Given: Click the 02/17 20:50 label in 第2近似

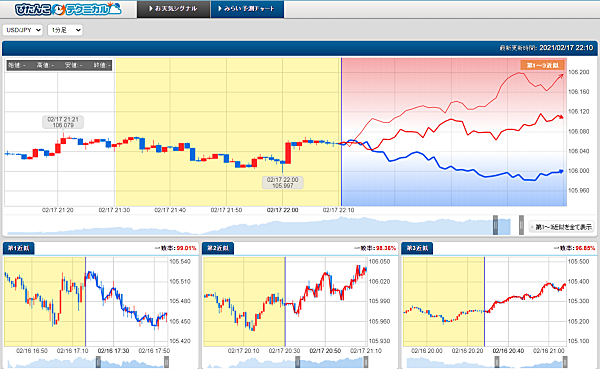Looking at the screenshot, I should (325, 351).
